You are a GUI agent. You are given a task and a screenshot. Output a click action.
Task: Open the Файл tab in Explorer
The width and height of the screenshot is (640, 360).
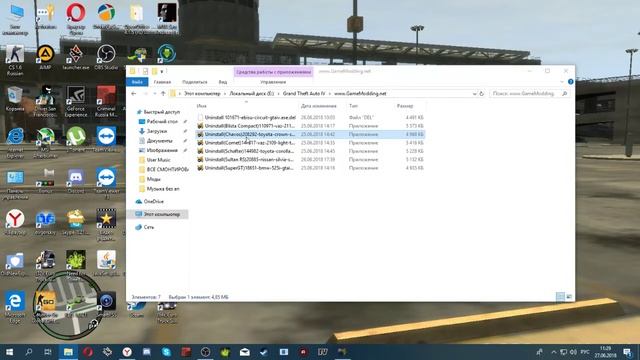click(137, 82)
